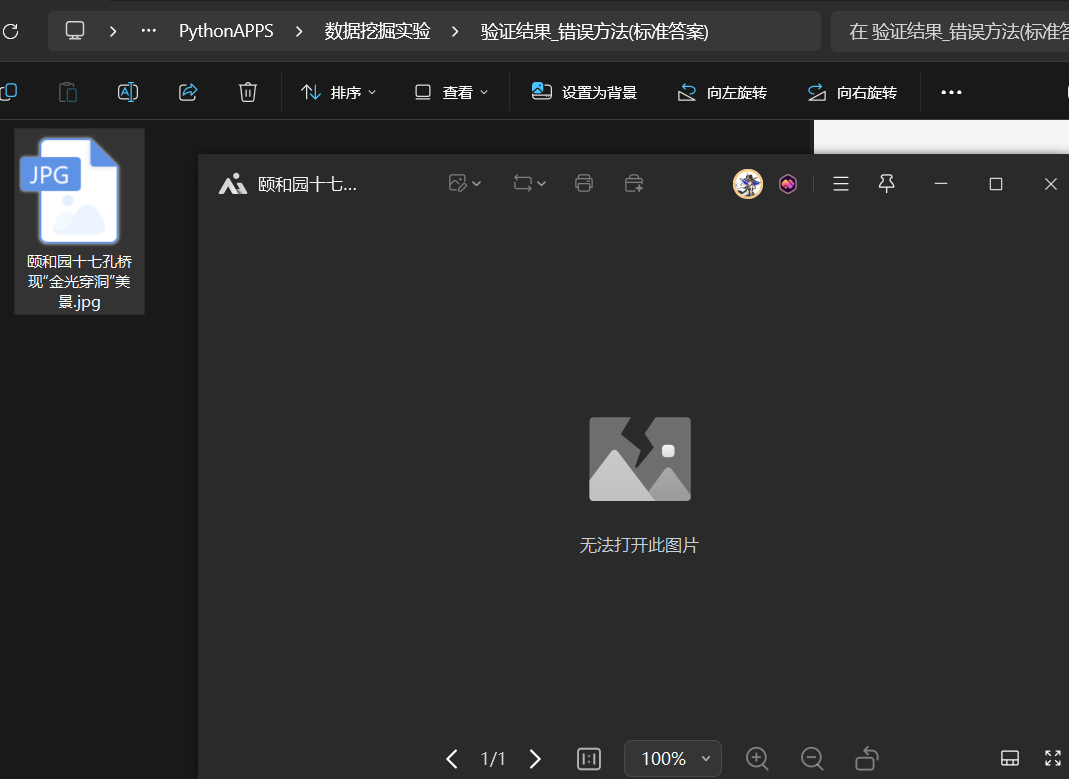Click the rename icon in Explorer toolbar

tap(128, 92)
